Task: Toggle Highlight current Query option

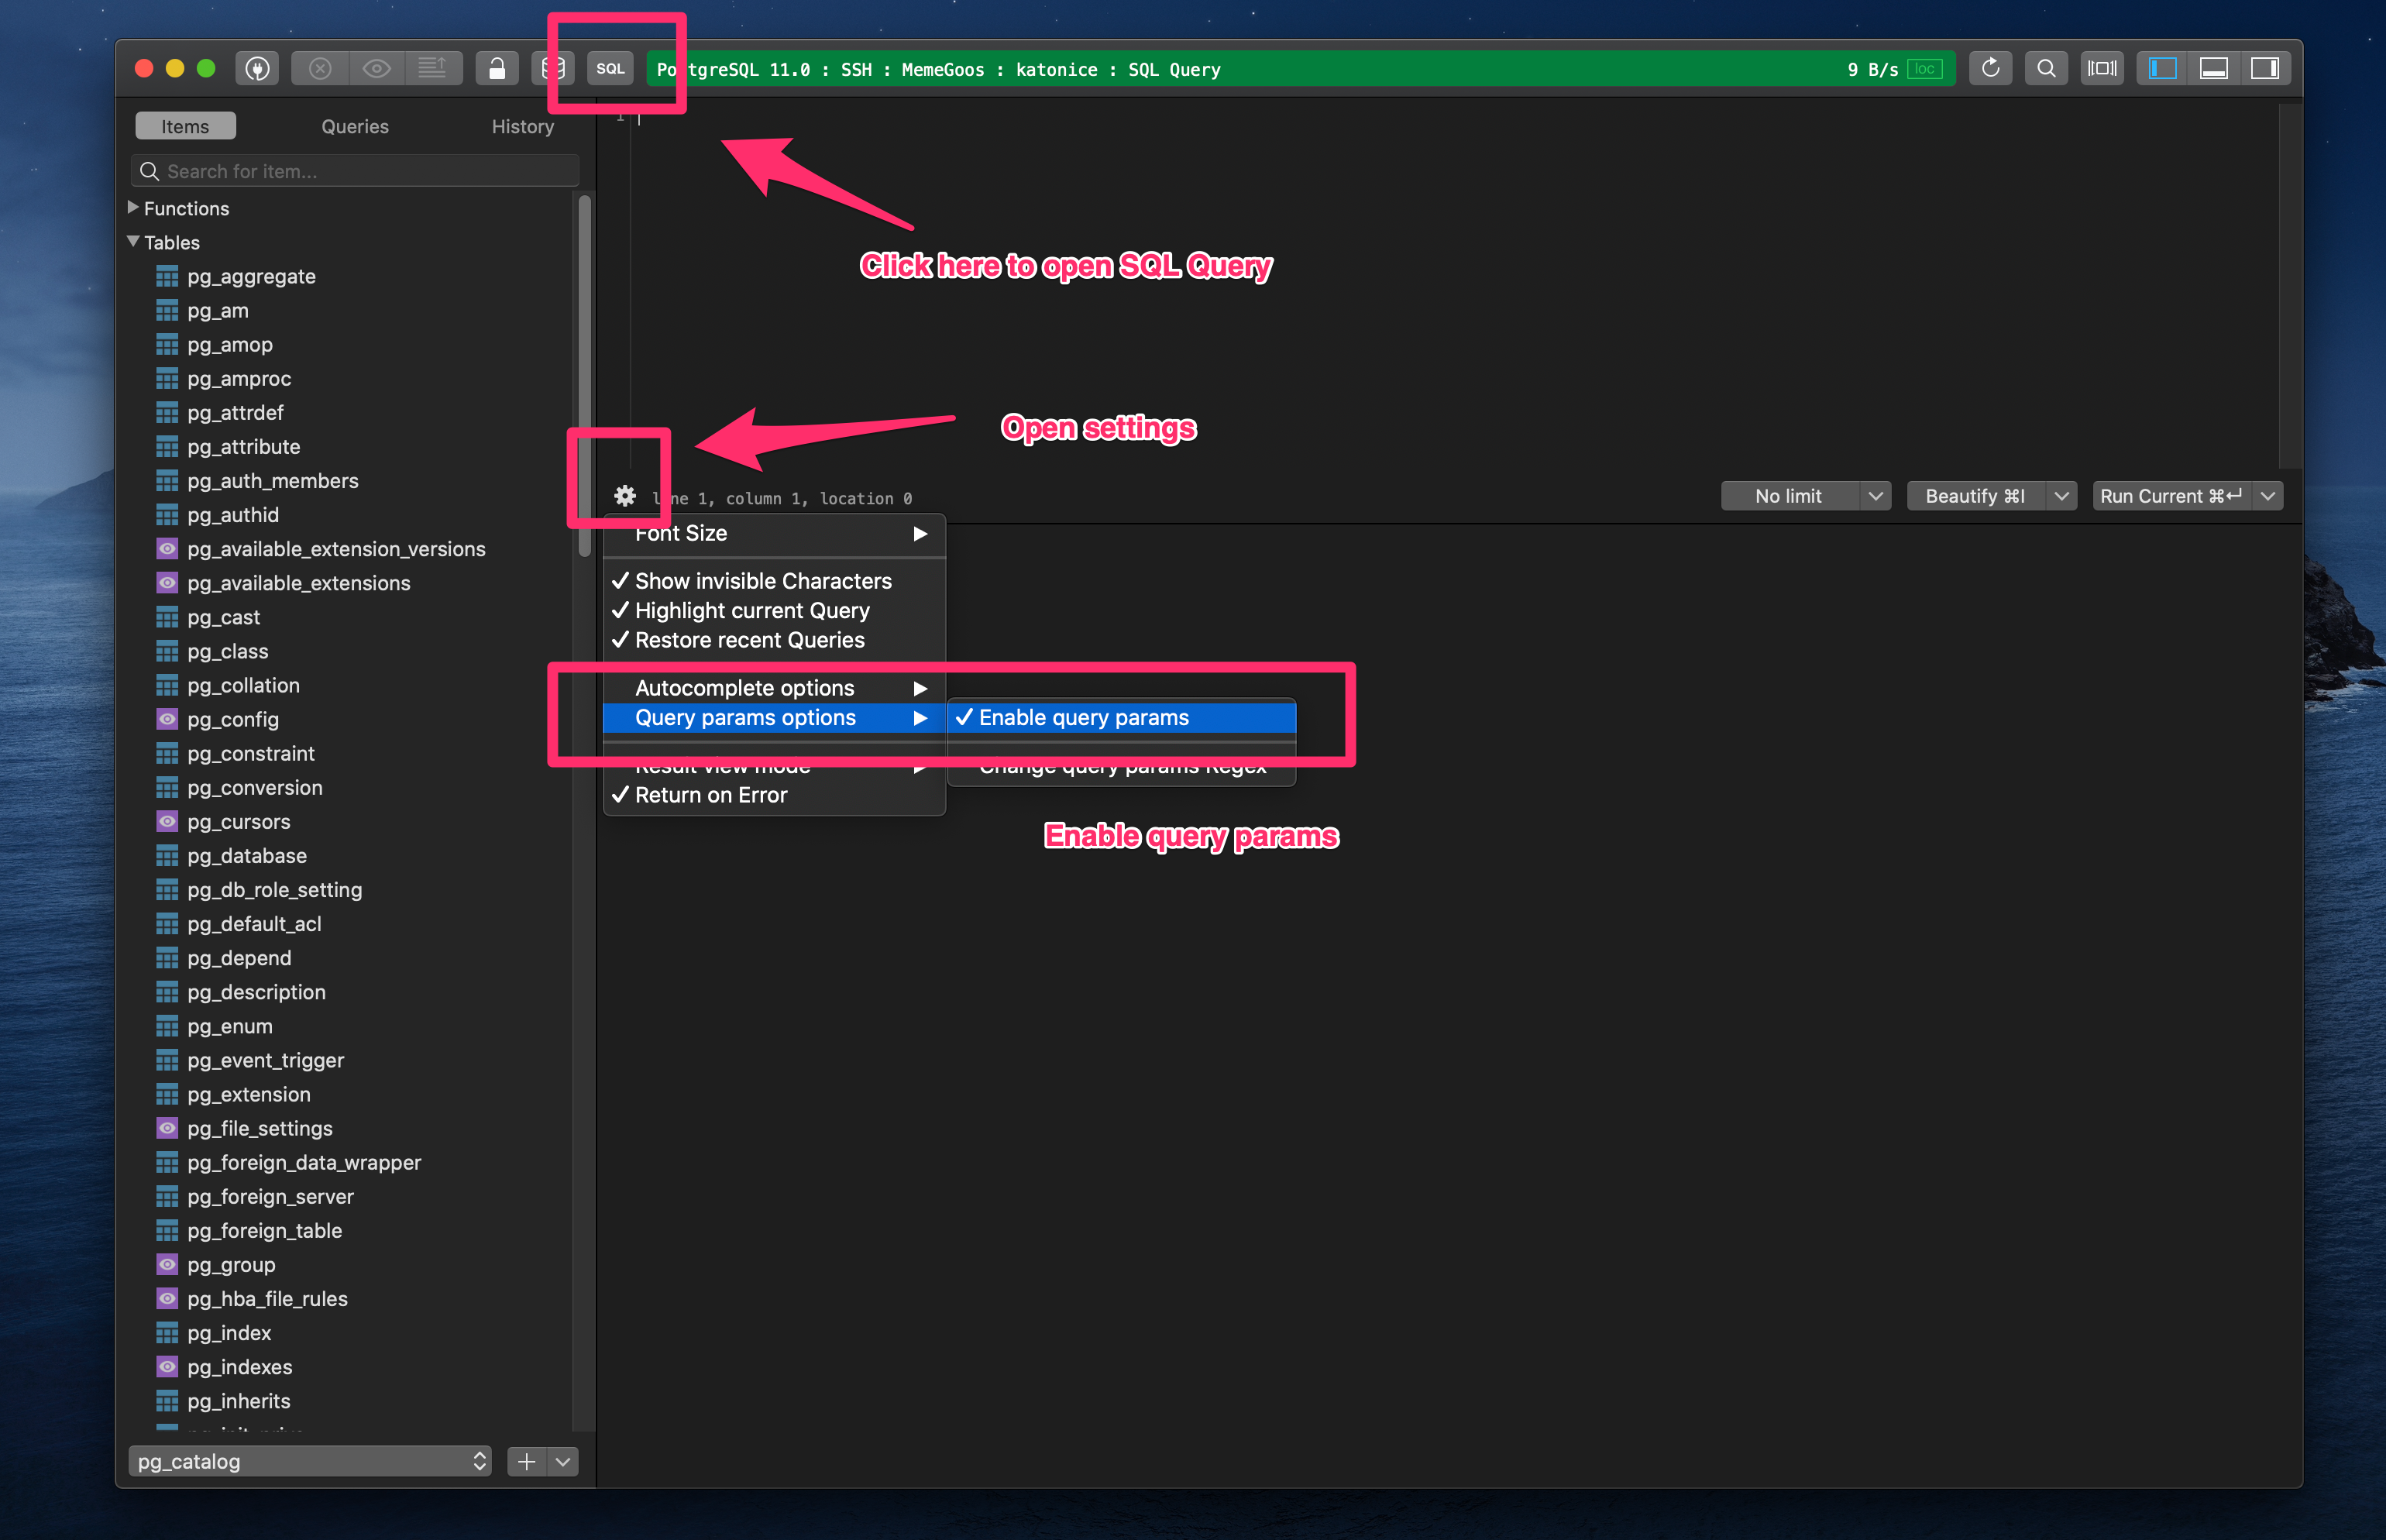Action: point(751,612)
